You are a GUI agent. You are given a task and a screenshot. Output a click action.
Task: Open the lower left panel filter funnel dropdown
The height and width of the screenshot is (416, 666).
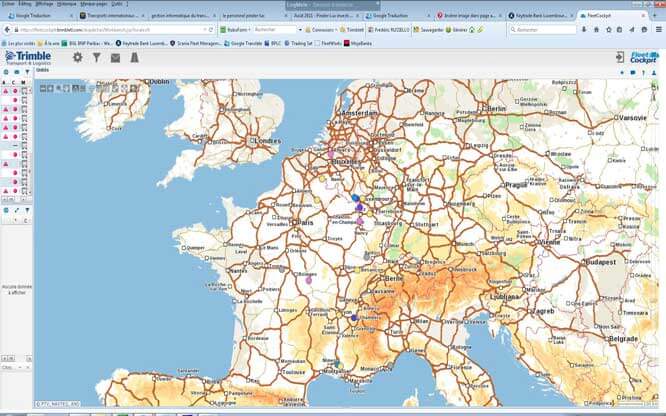[27, 210]
